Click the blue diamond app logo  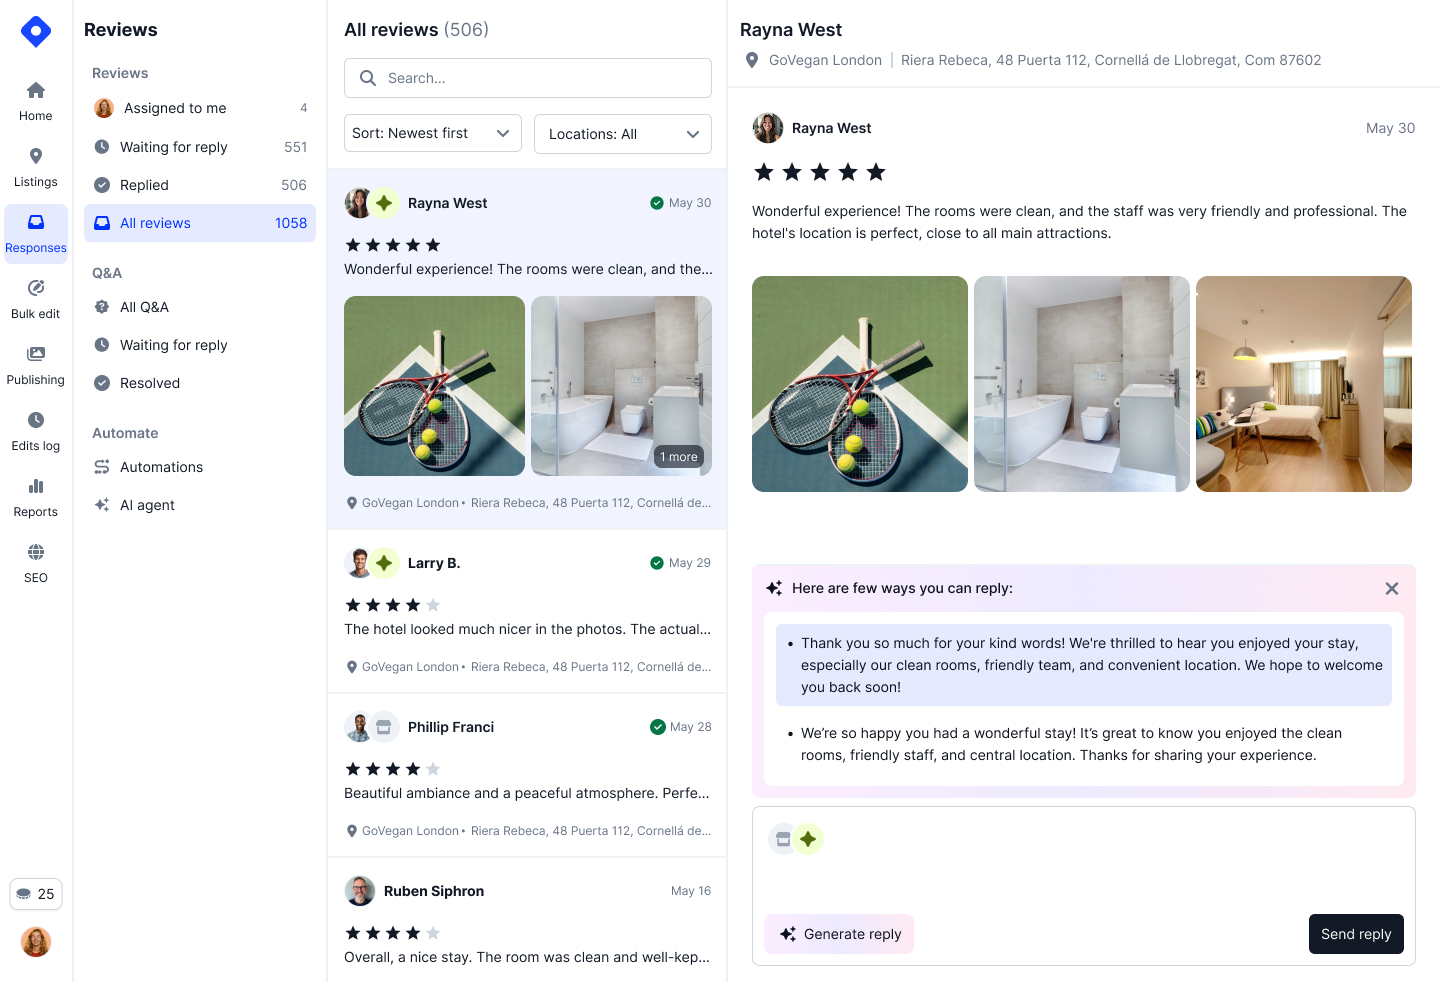click(x=36, y=32)
